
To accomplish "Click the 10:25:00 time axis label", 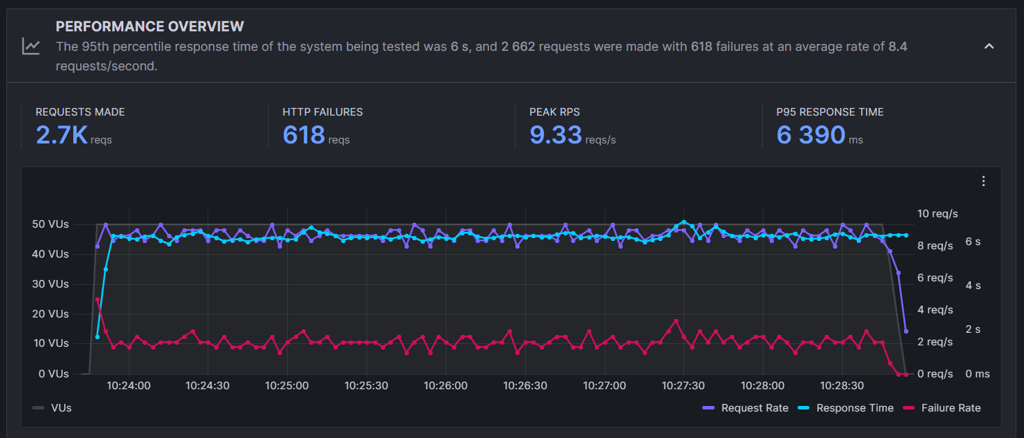I will tap(288, 386).
